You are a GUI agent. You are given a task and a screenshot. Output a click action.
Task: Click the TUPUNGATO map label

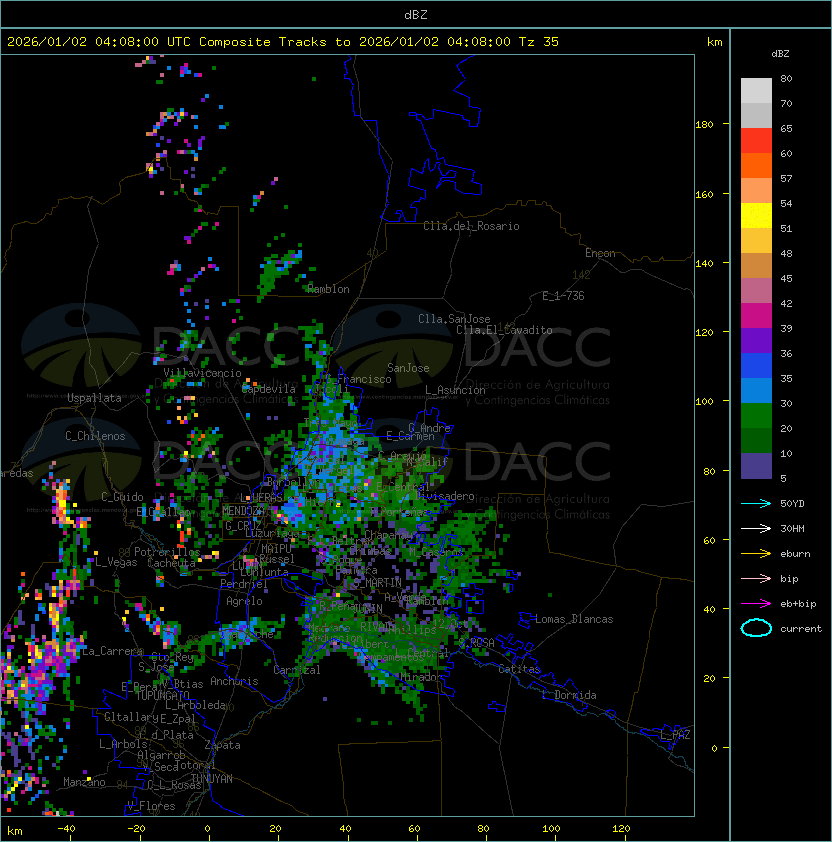(162, 695)
